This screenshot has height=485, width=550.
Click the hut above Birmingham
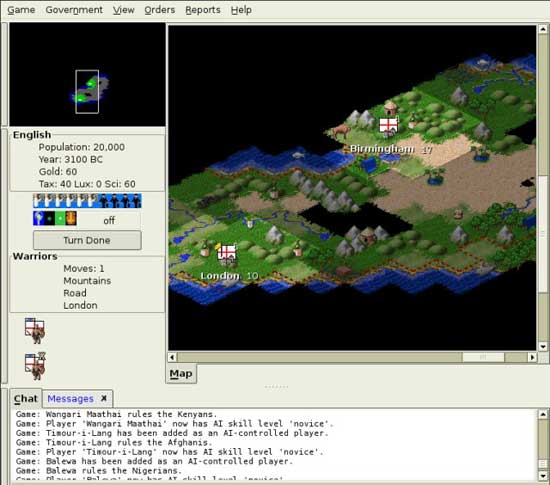pyautogui.click(x=390, y=107)
